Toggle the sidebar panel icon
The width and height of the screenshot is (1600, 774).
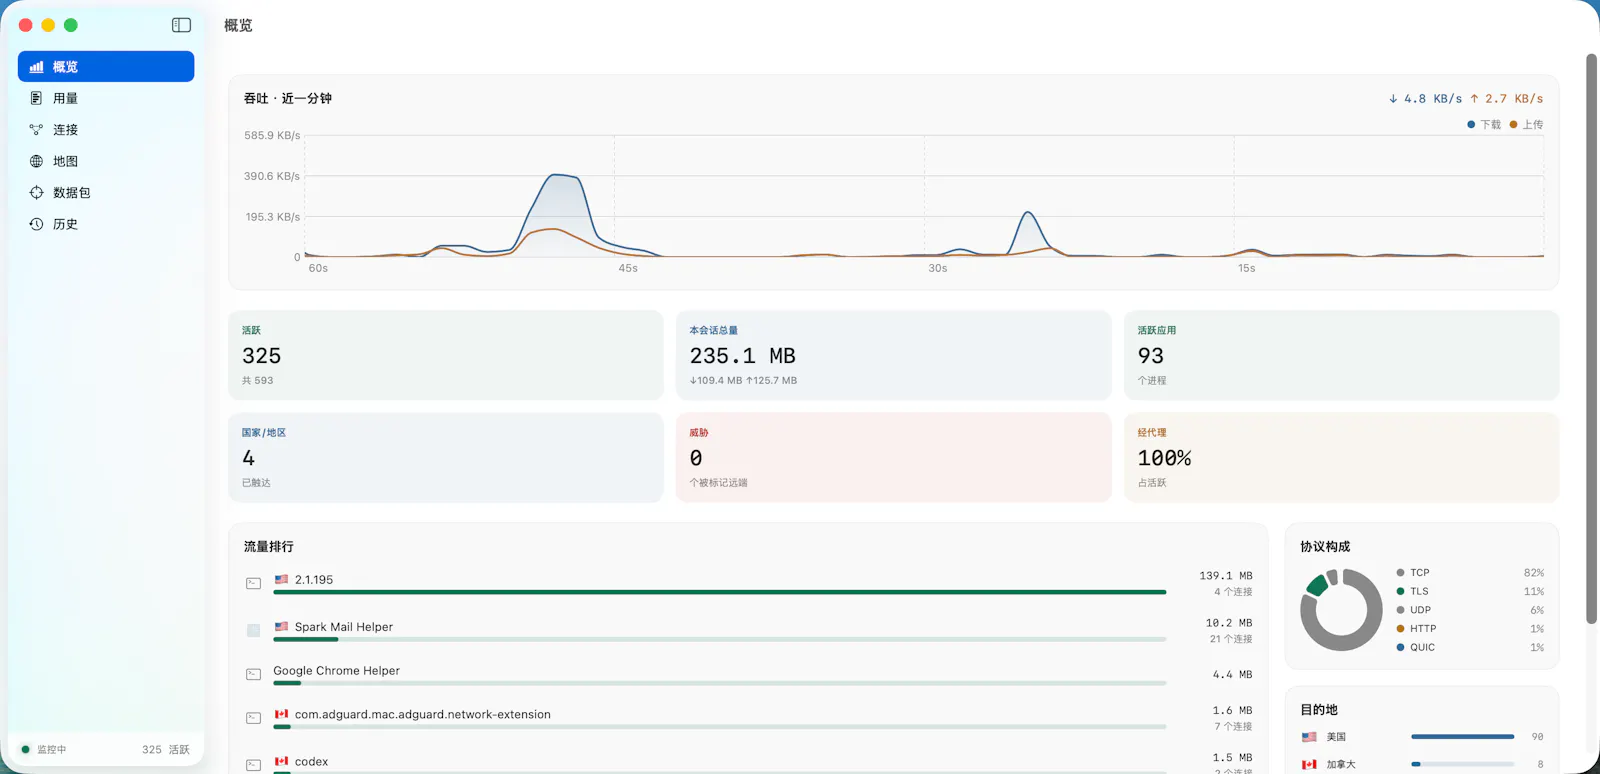[181, 25]
